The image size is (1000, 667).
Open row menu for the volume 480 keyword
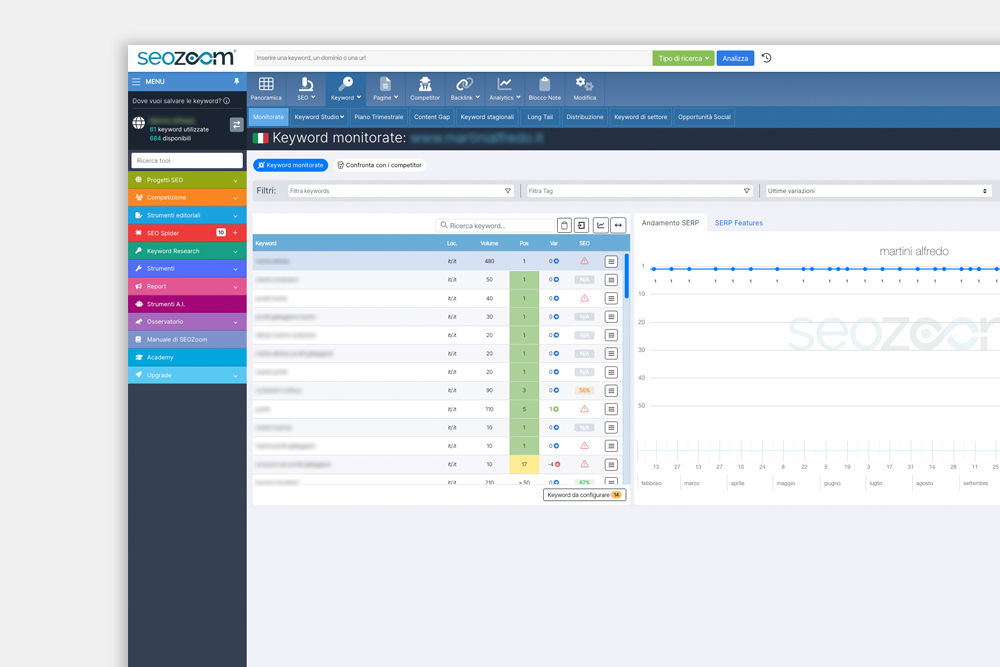(611, 261)
